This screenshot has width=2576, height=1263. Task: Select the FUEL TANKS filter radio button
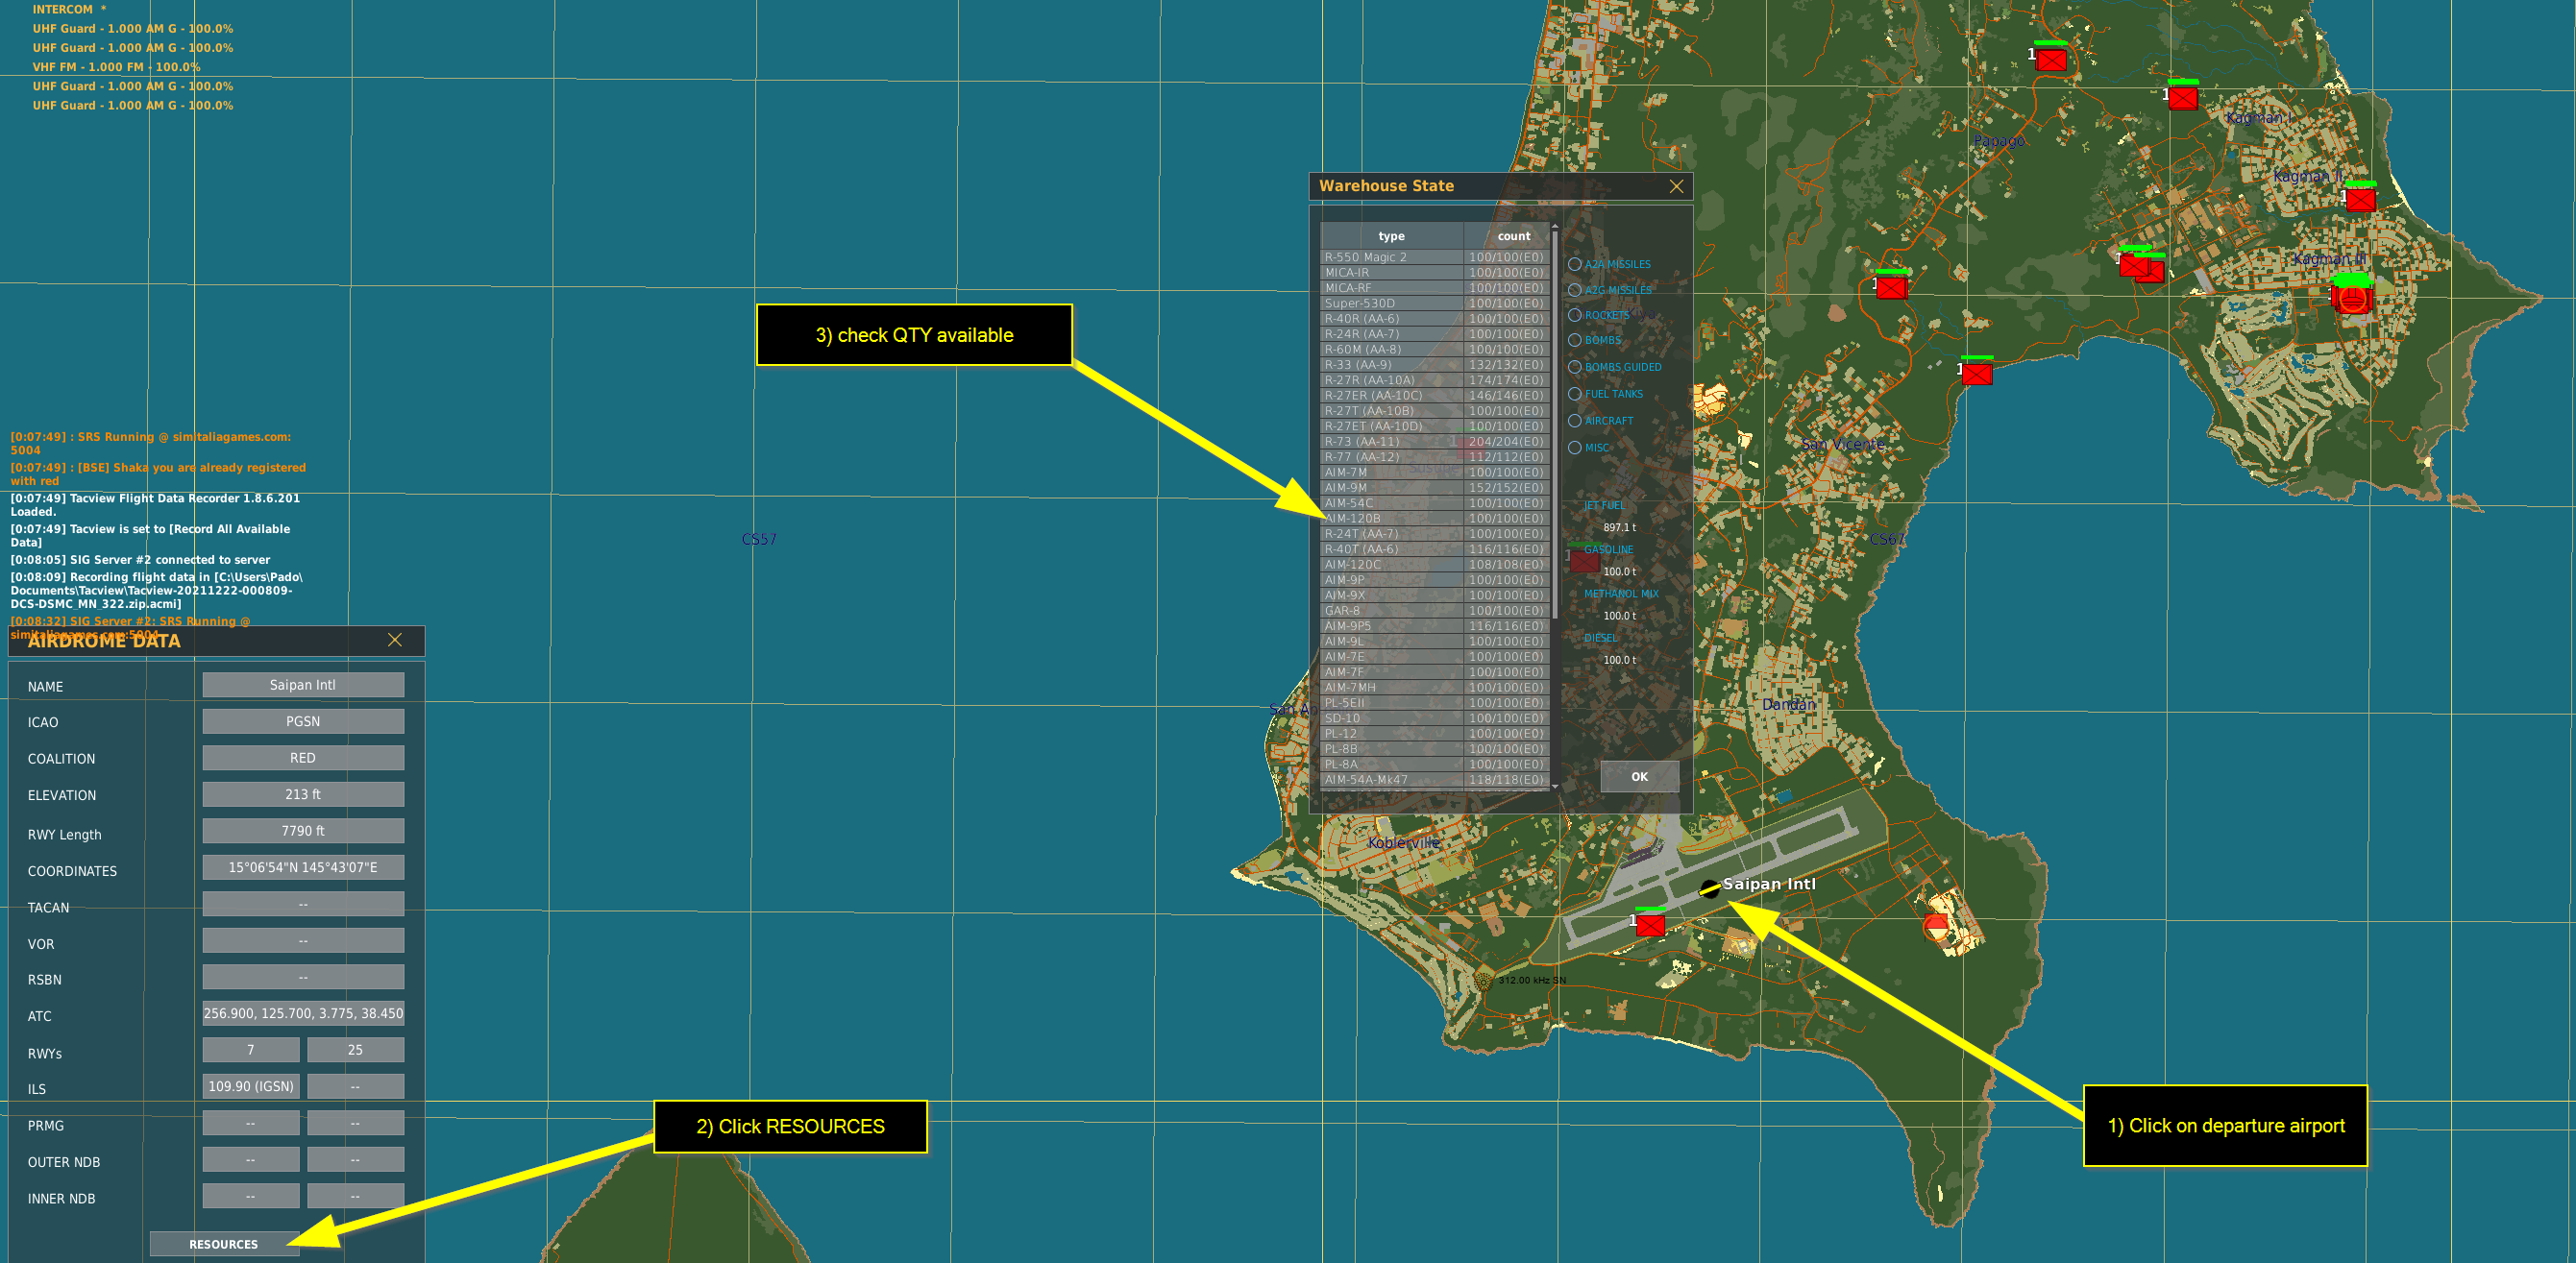(x=1575, y=394)
